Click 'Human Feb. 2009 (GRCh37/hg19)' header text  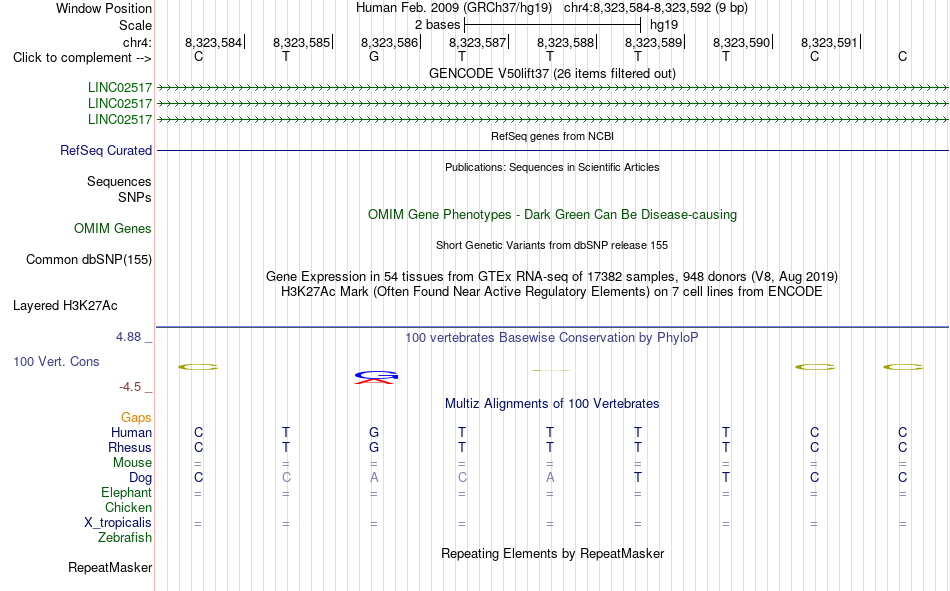tap(454, 8)
